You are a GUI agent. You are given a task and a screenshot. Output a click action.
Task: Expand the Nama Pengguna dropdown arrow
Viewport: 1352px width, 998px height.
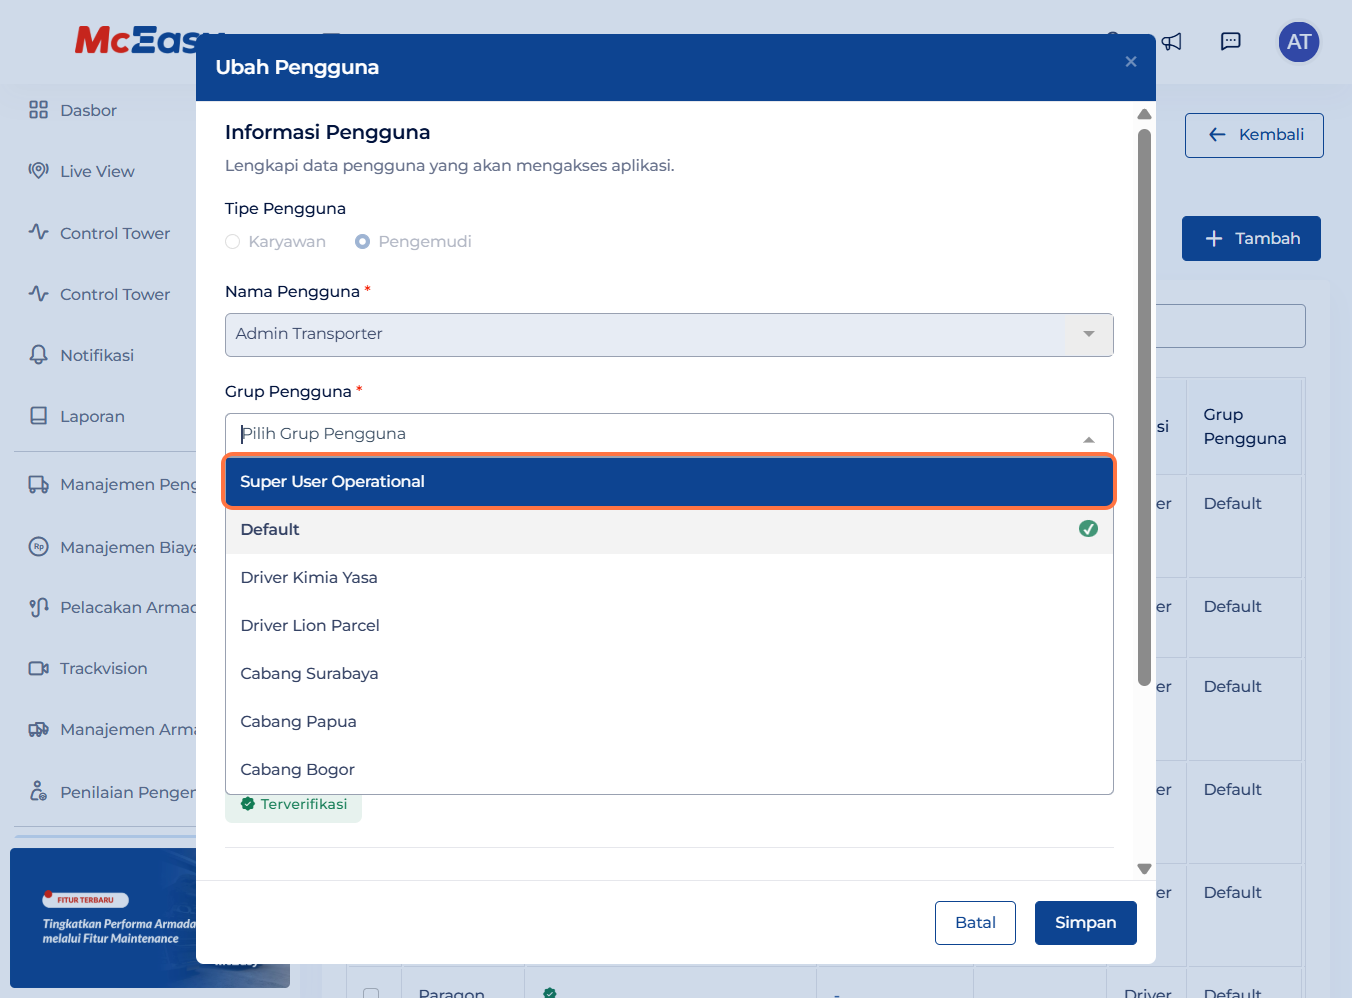pos(1089,334)
